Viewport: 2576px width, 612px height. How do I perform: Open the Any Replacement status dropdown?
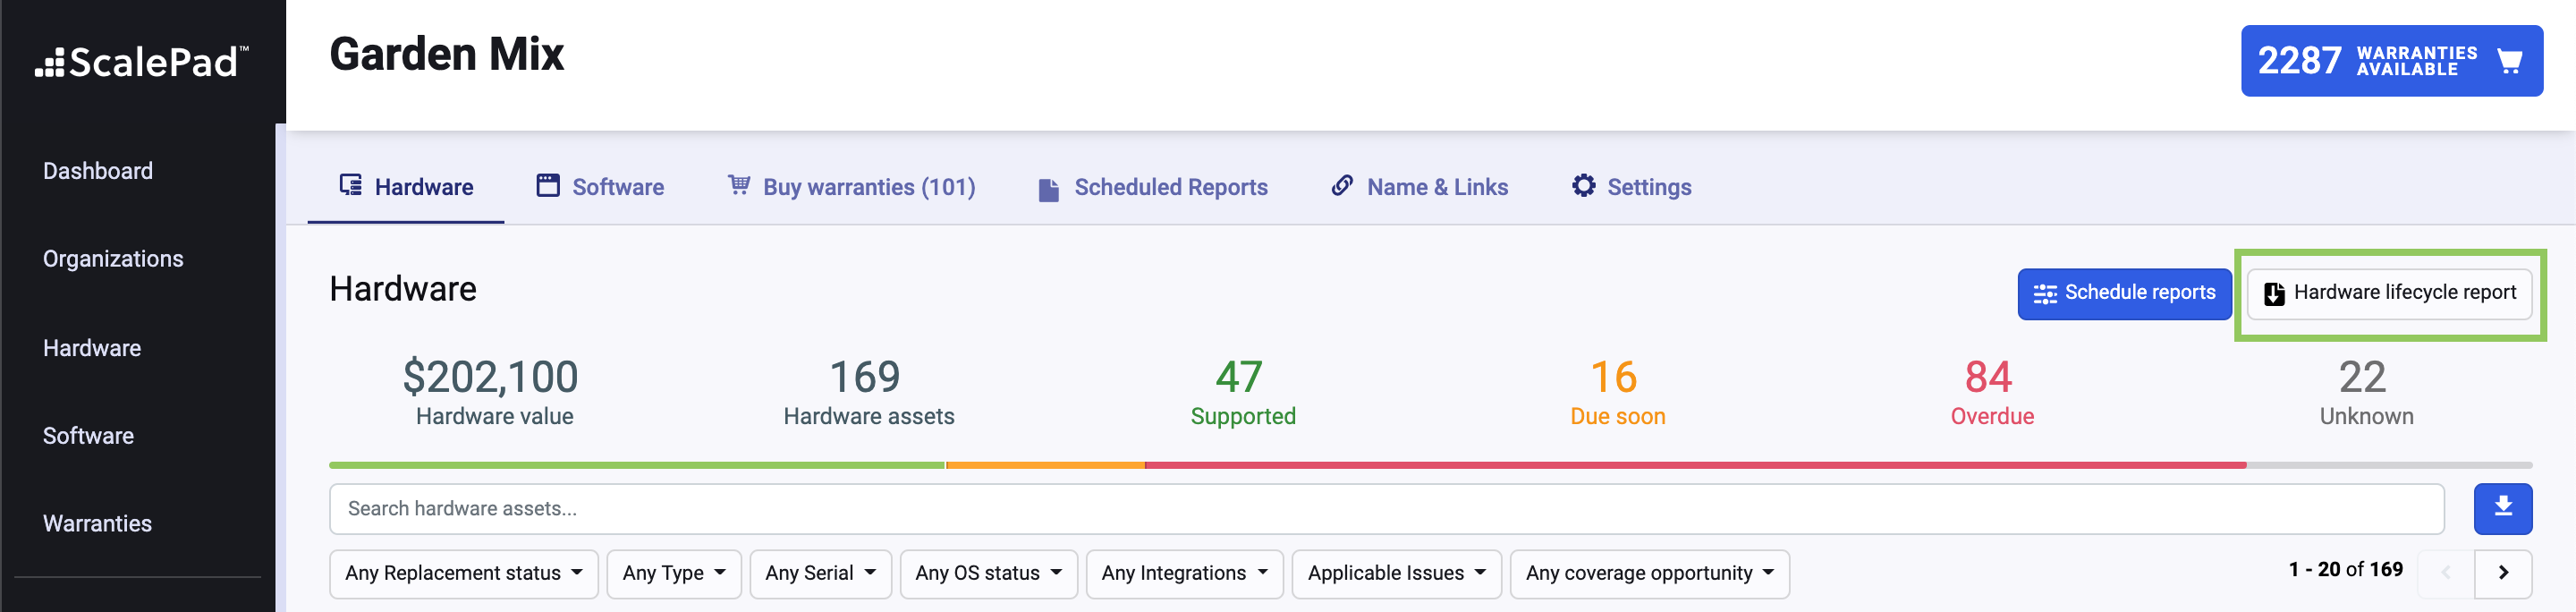(464, 573)
